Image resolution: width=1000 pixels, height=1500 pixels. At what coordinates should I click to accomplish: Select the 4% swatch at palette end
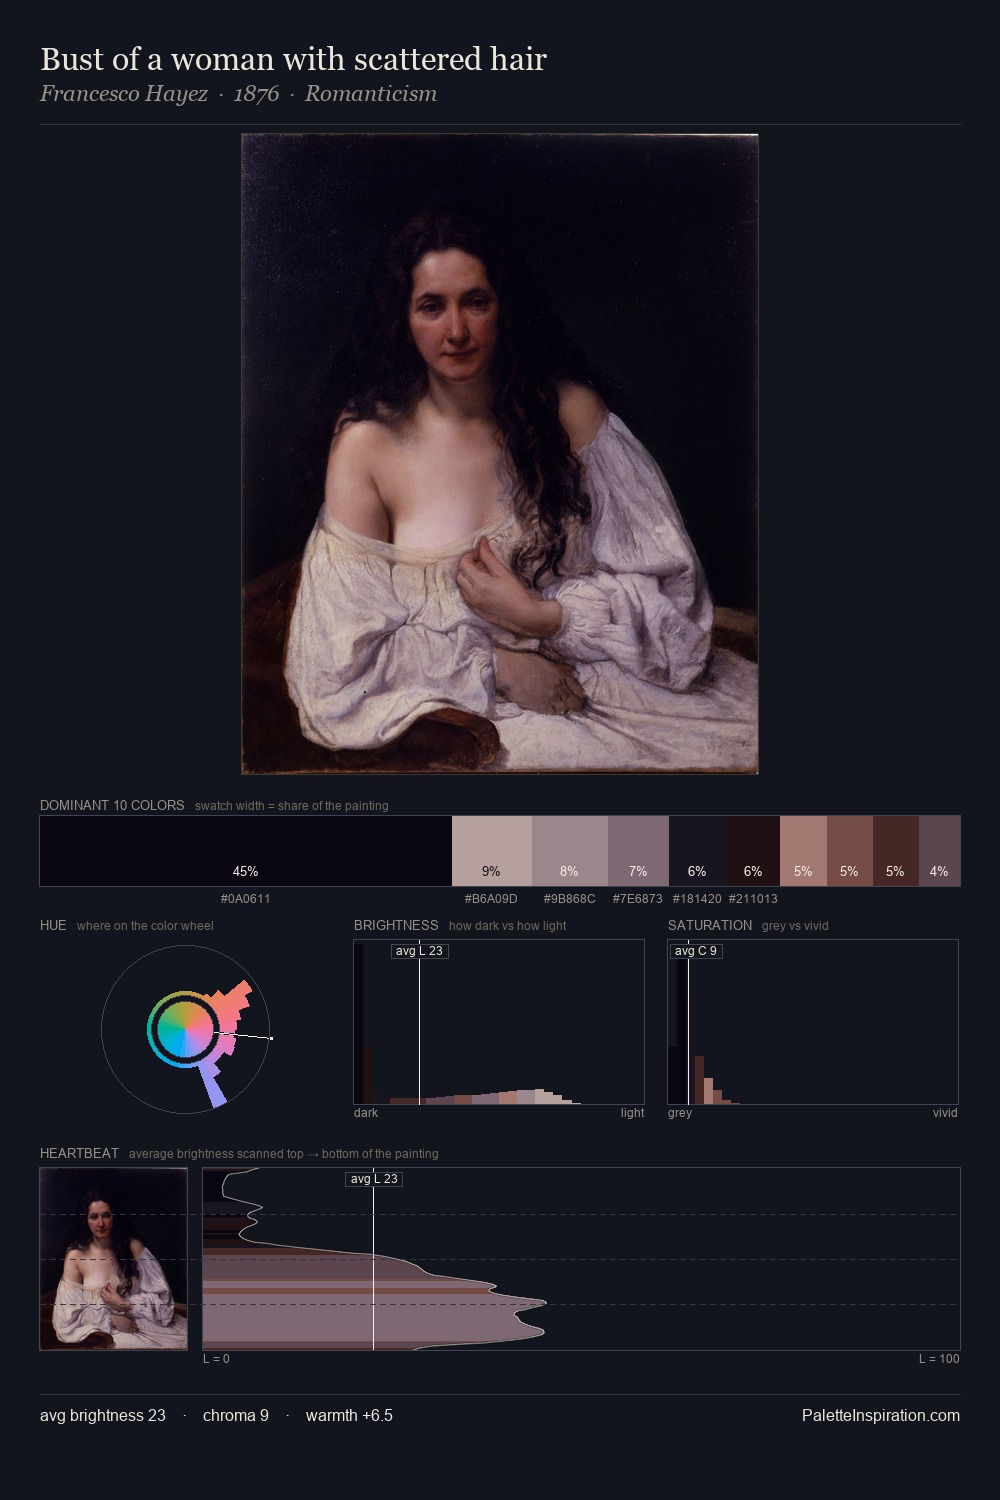pos(940,851)
